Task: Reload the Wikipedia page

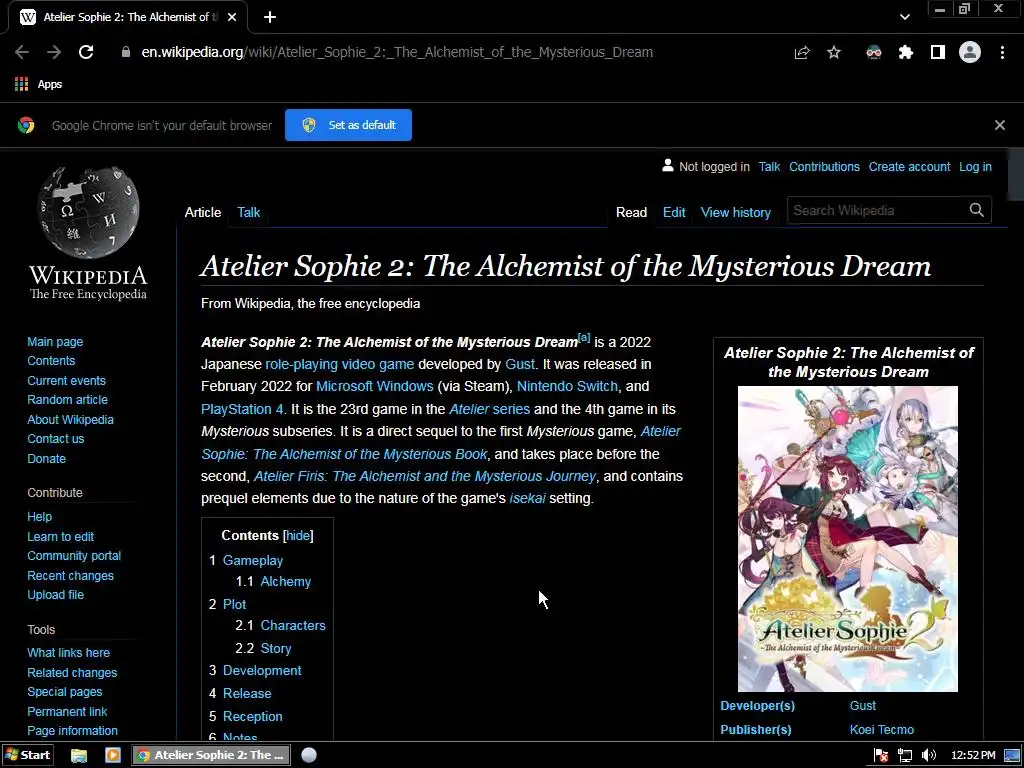Action: pyautogui.click(x=86, y=52)
